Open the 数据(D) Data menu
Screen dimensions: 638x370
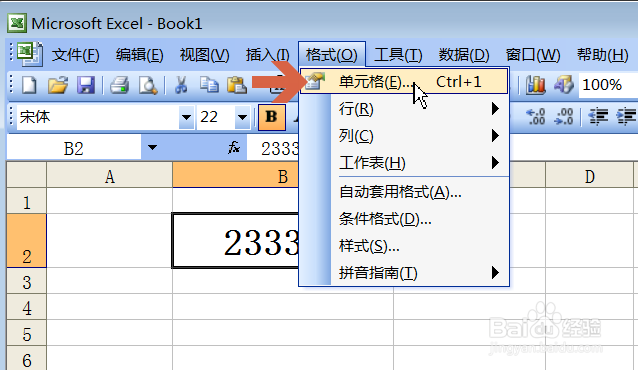(x=464, y=55)
